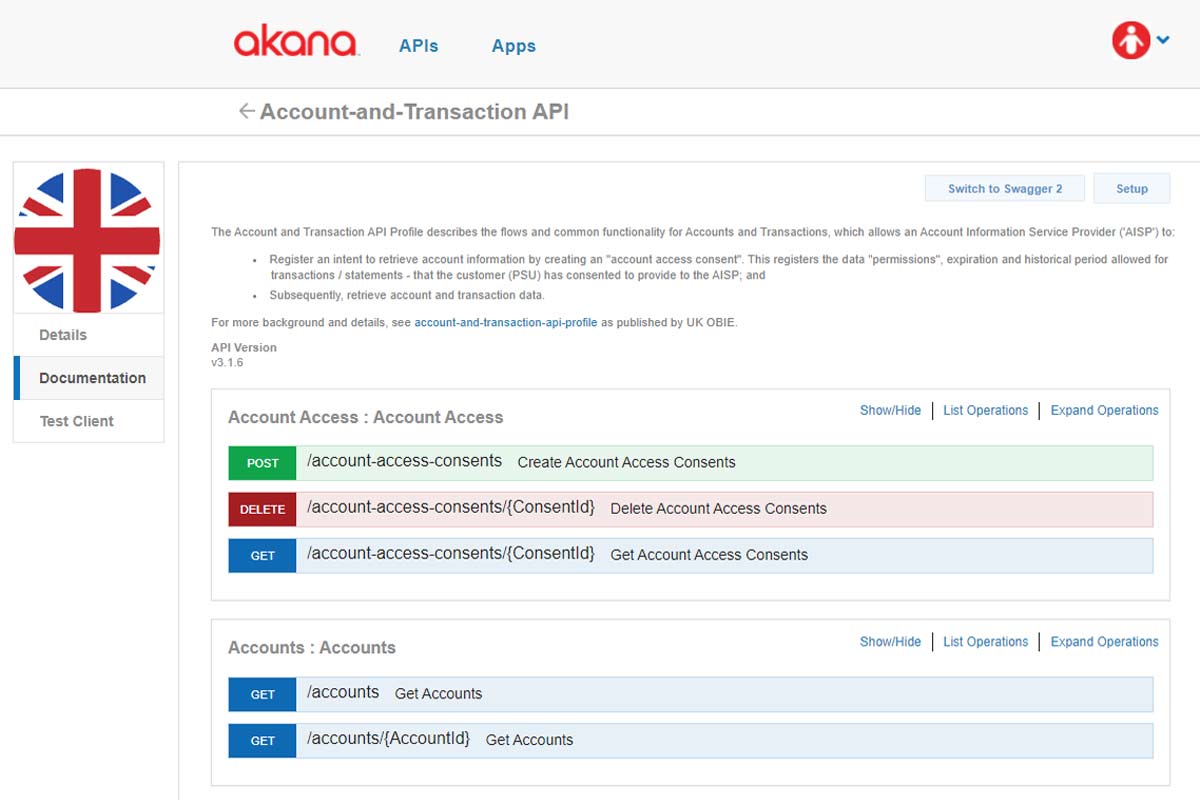This screenshot has width=1200, height=800.
Task: Click the Get Account Access Consents description
Action: tap(709, 554)
